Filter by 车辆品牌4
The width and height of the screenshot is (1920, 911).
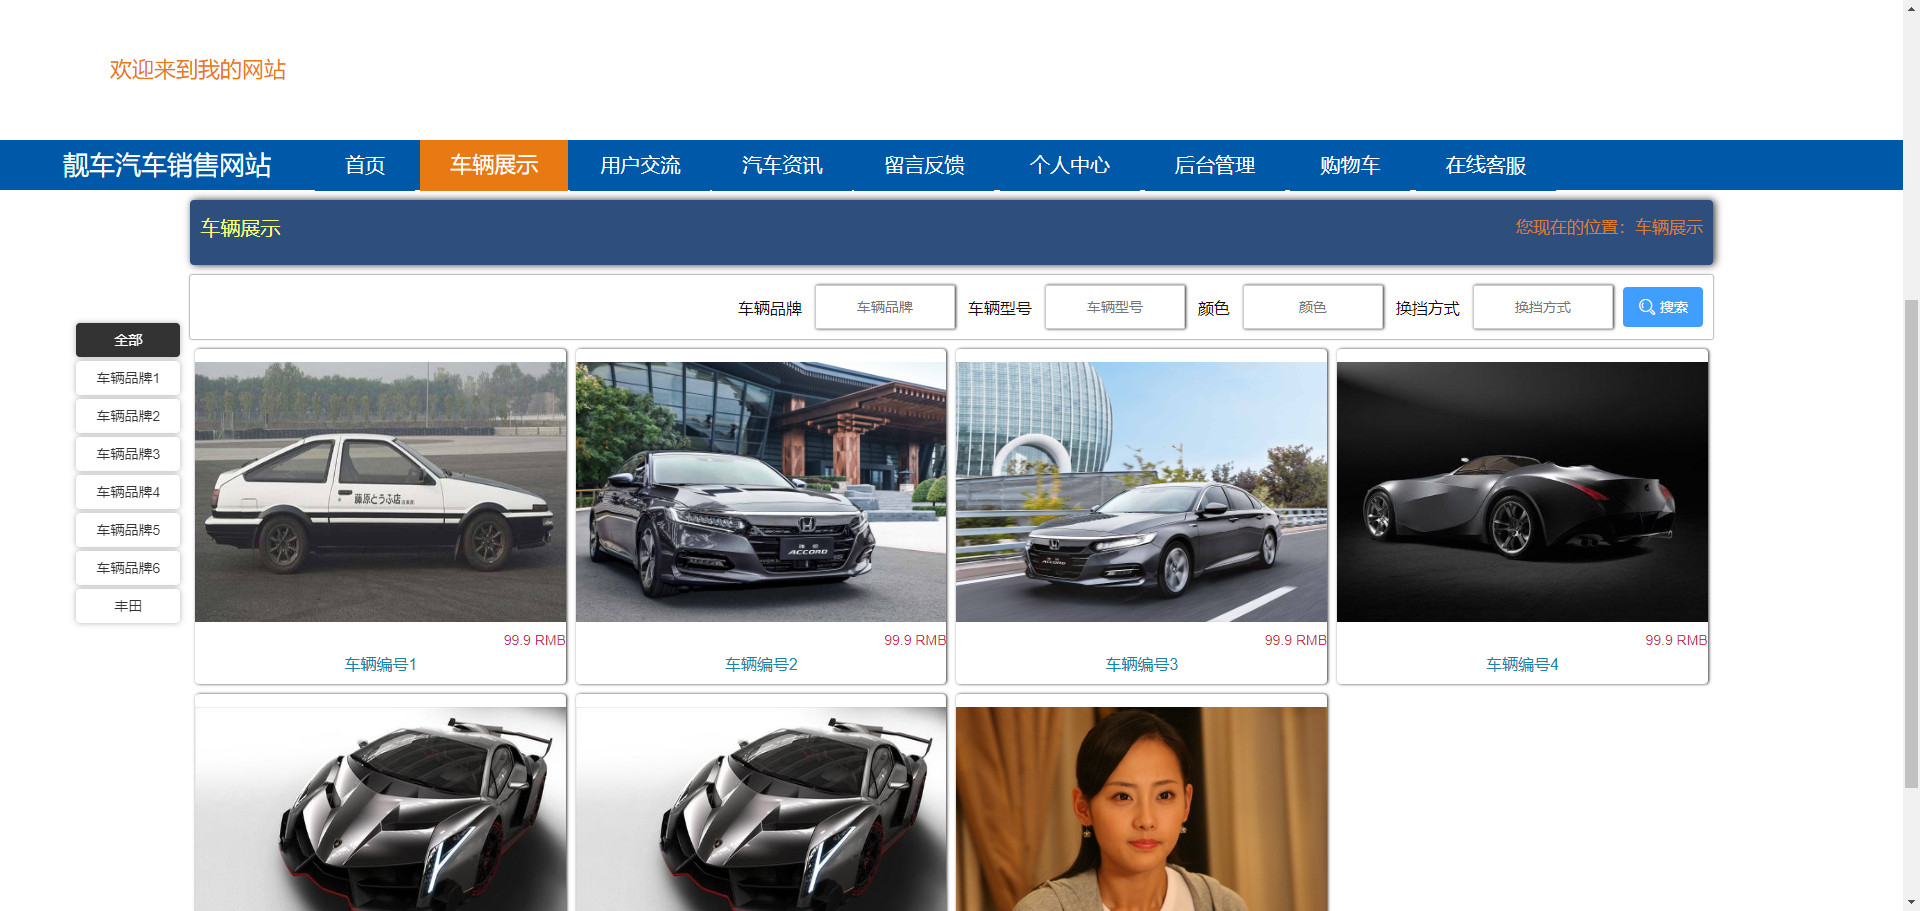[128, 492]
